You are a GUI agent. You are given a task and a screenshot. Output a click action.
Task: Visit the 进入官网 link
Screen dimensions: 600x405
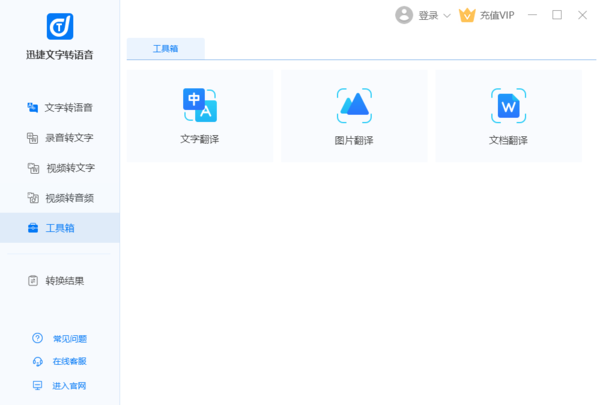tap(68, 385)
